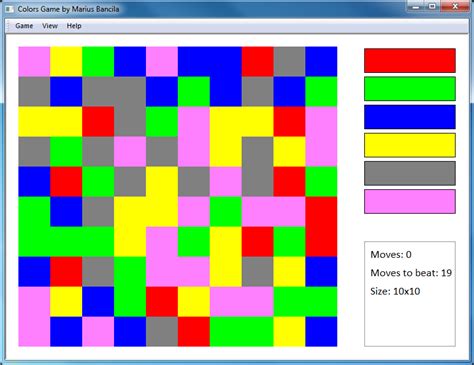Click the blue cell in the board's top-right corner
This screenshot has height=365, width=474.
[321, 62]
